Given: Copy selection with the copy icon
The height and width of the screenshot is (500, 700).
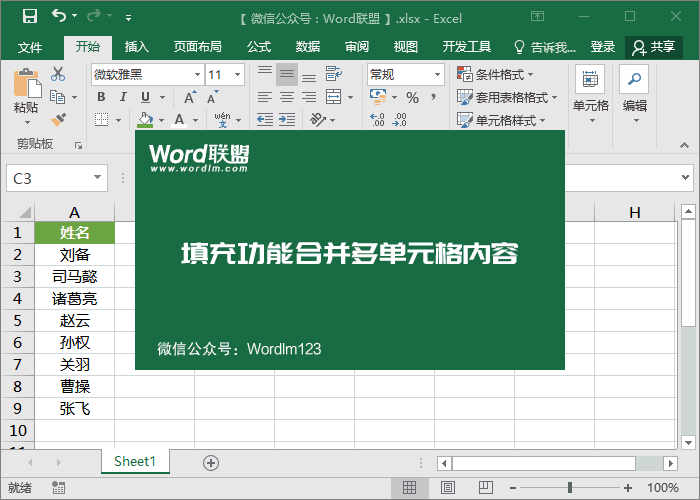Looking at the screenshot, I should [57, 97].
